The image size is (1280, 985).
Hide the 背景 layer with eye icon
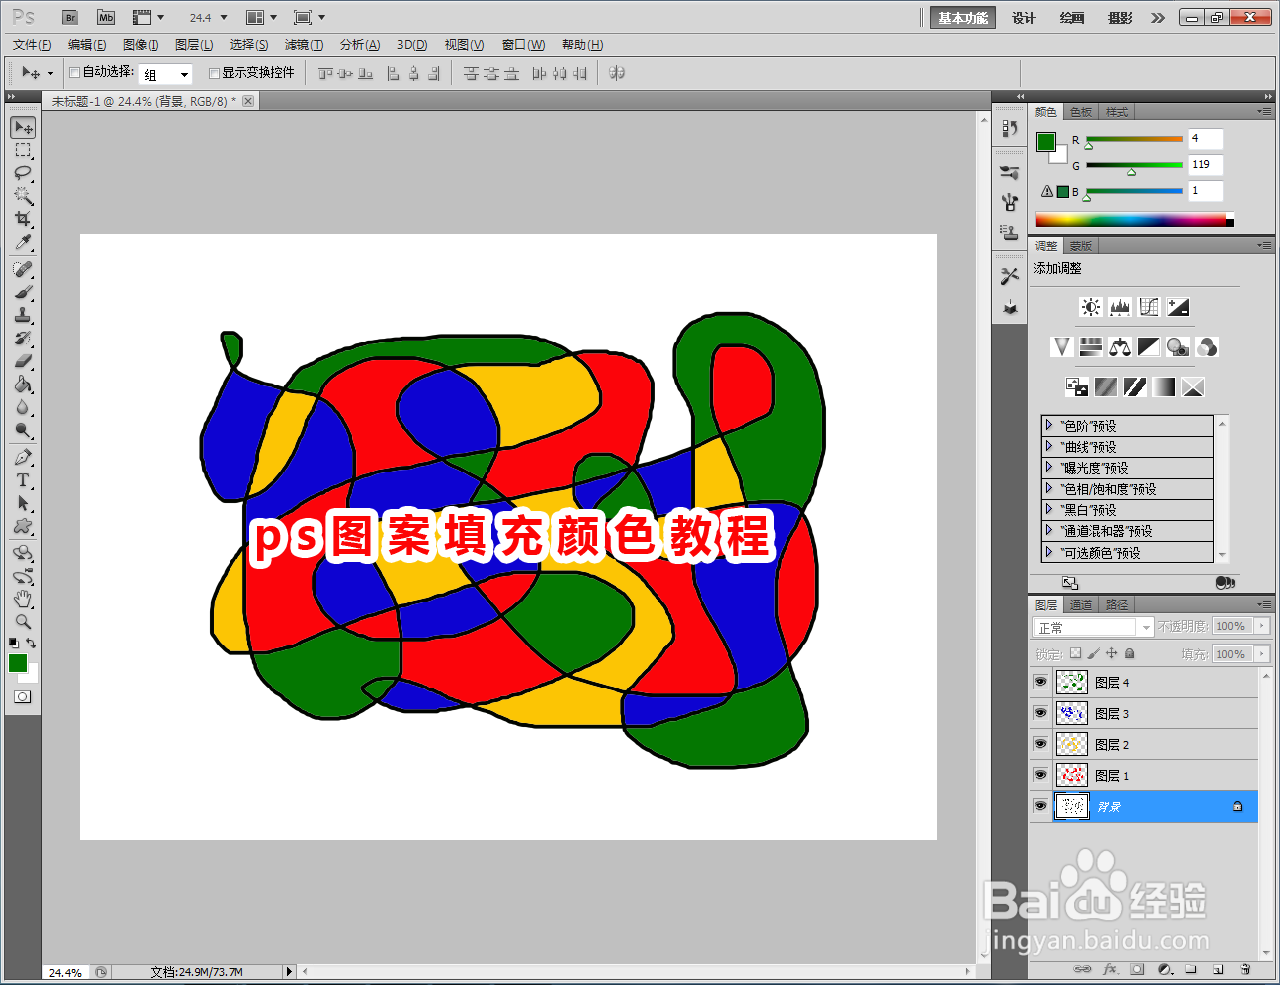pyautogui.click(x=1040, y=806)
